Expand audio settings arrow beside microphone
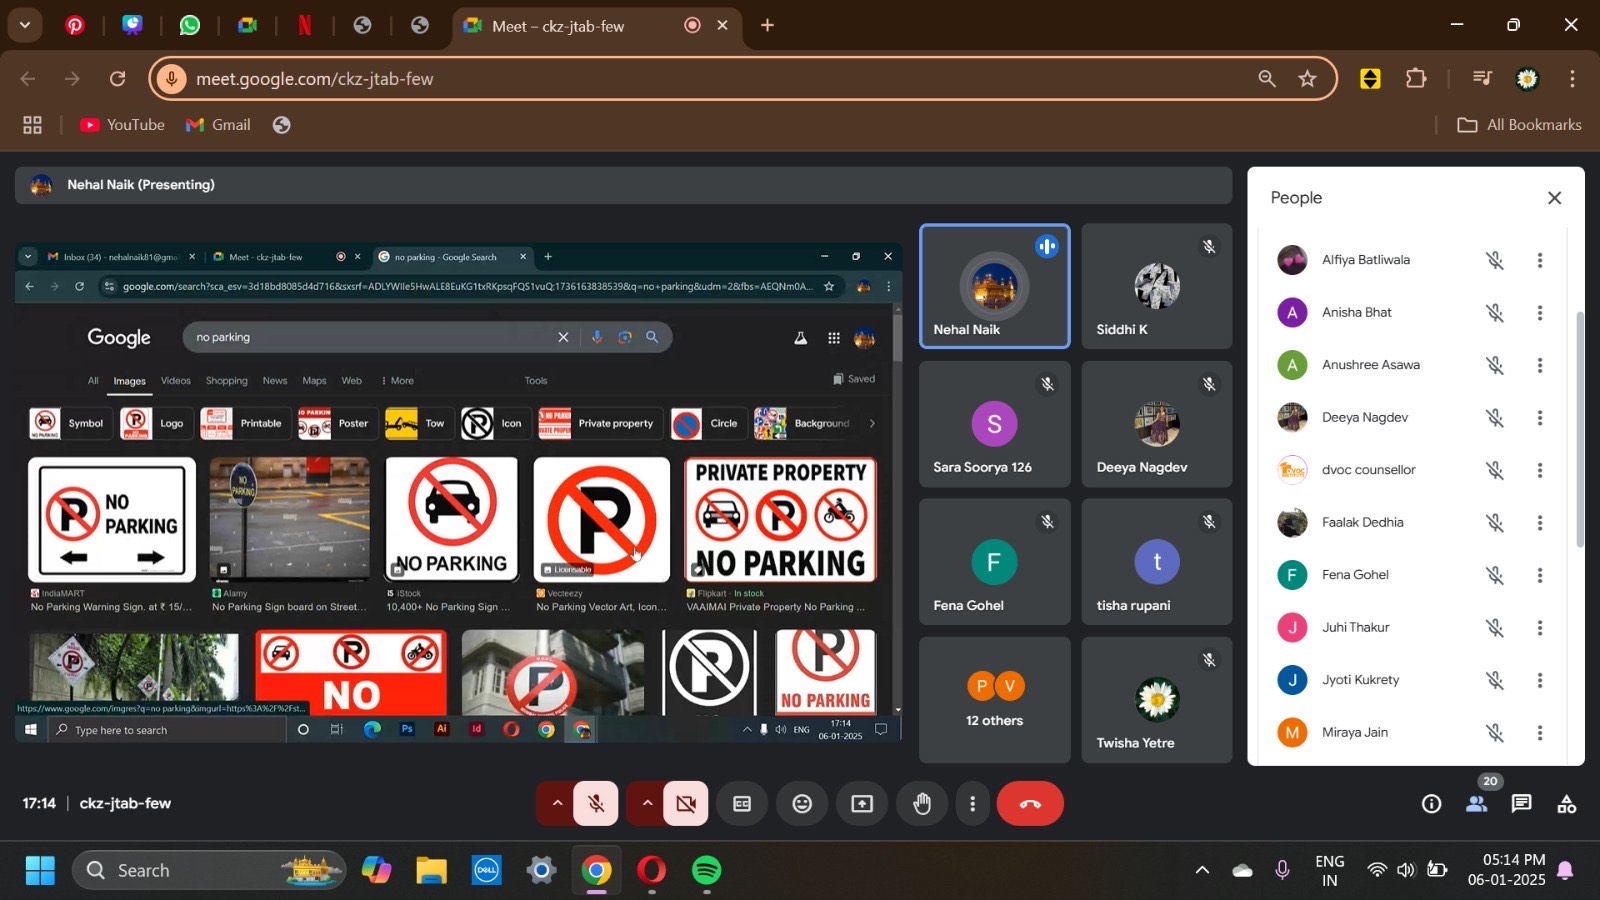This screenshot has width=1600, height=900. (x=557, y=804)
